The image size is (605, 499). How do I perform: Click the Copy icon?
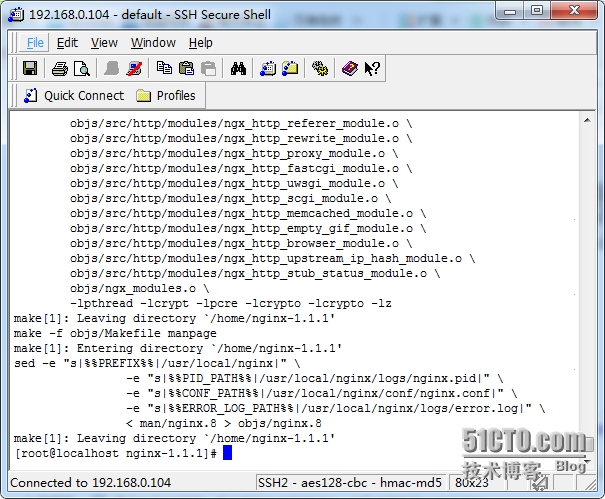coord(164,68)
